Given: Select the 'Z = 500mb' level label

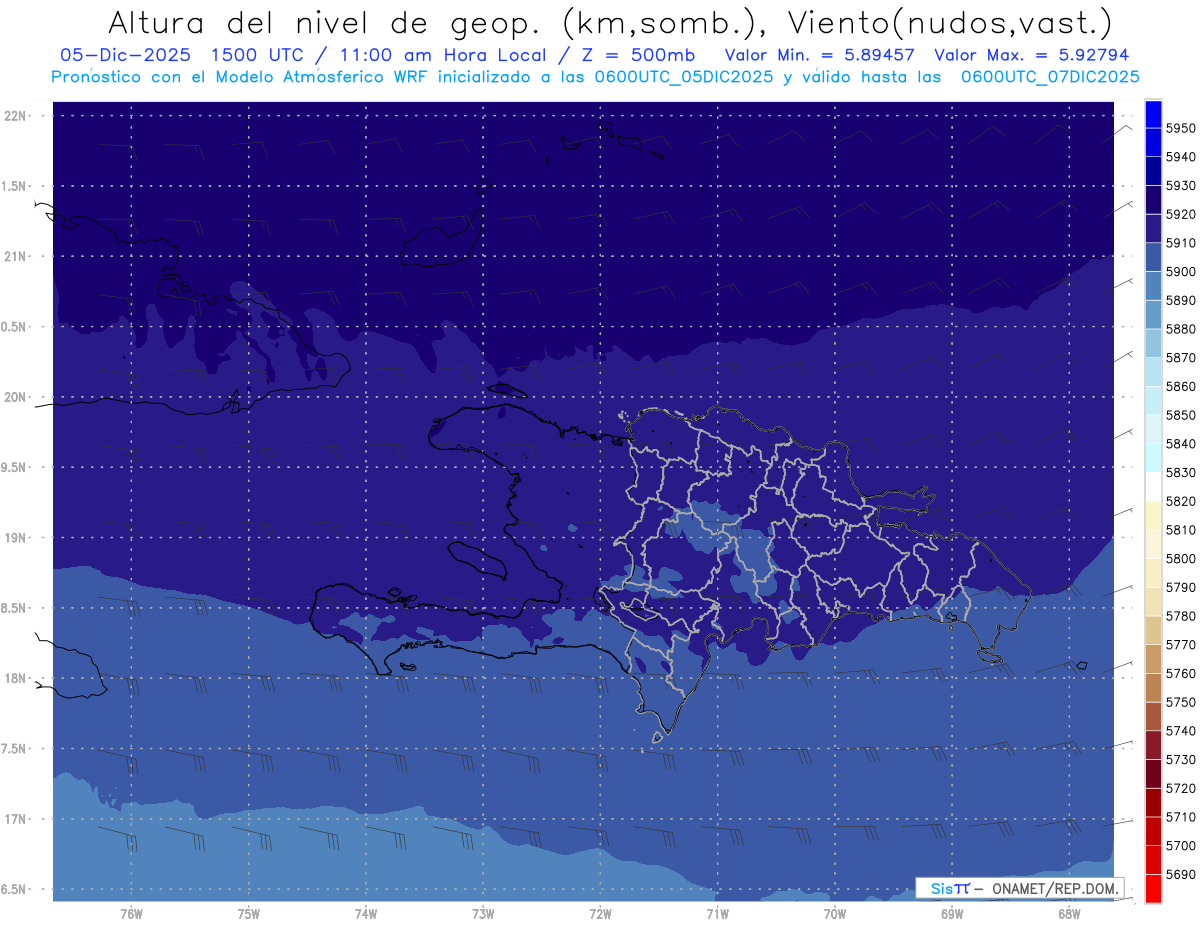Looking at the screenshot, I should [635, 56].
